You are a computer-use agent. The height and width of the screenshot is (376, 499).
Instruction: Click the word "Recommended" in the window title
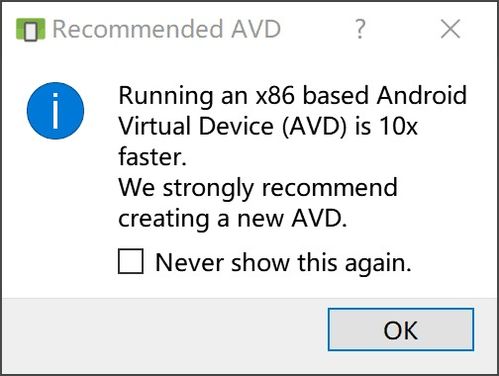(139, 29)
